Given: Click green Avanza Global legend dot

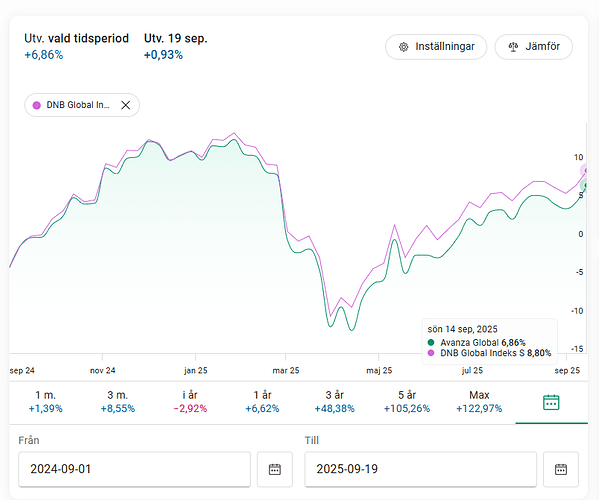Looking at the screenshot, I should [x=431, y=342].
